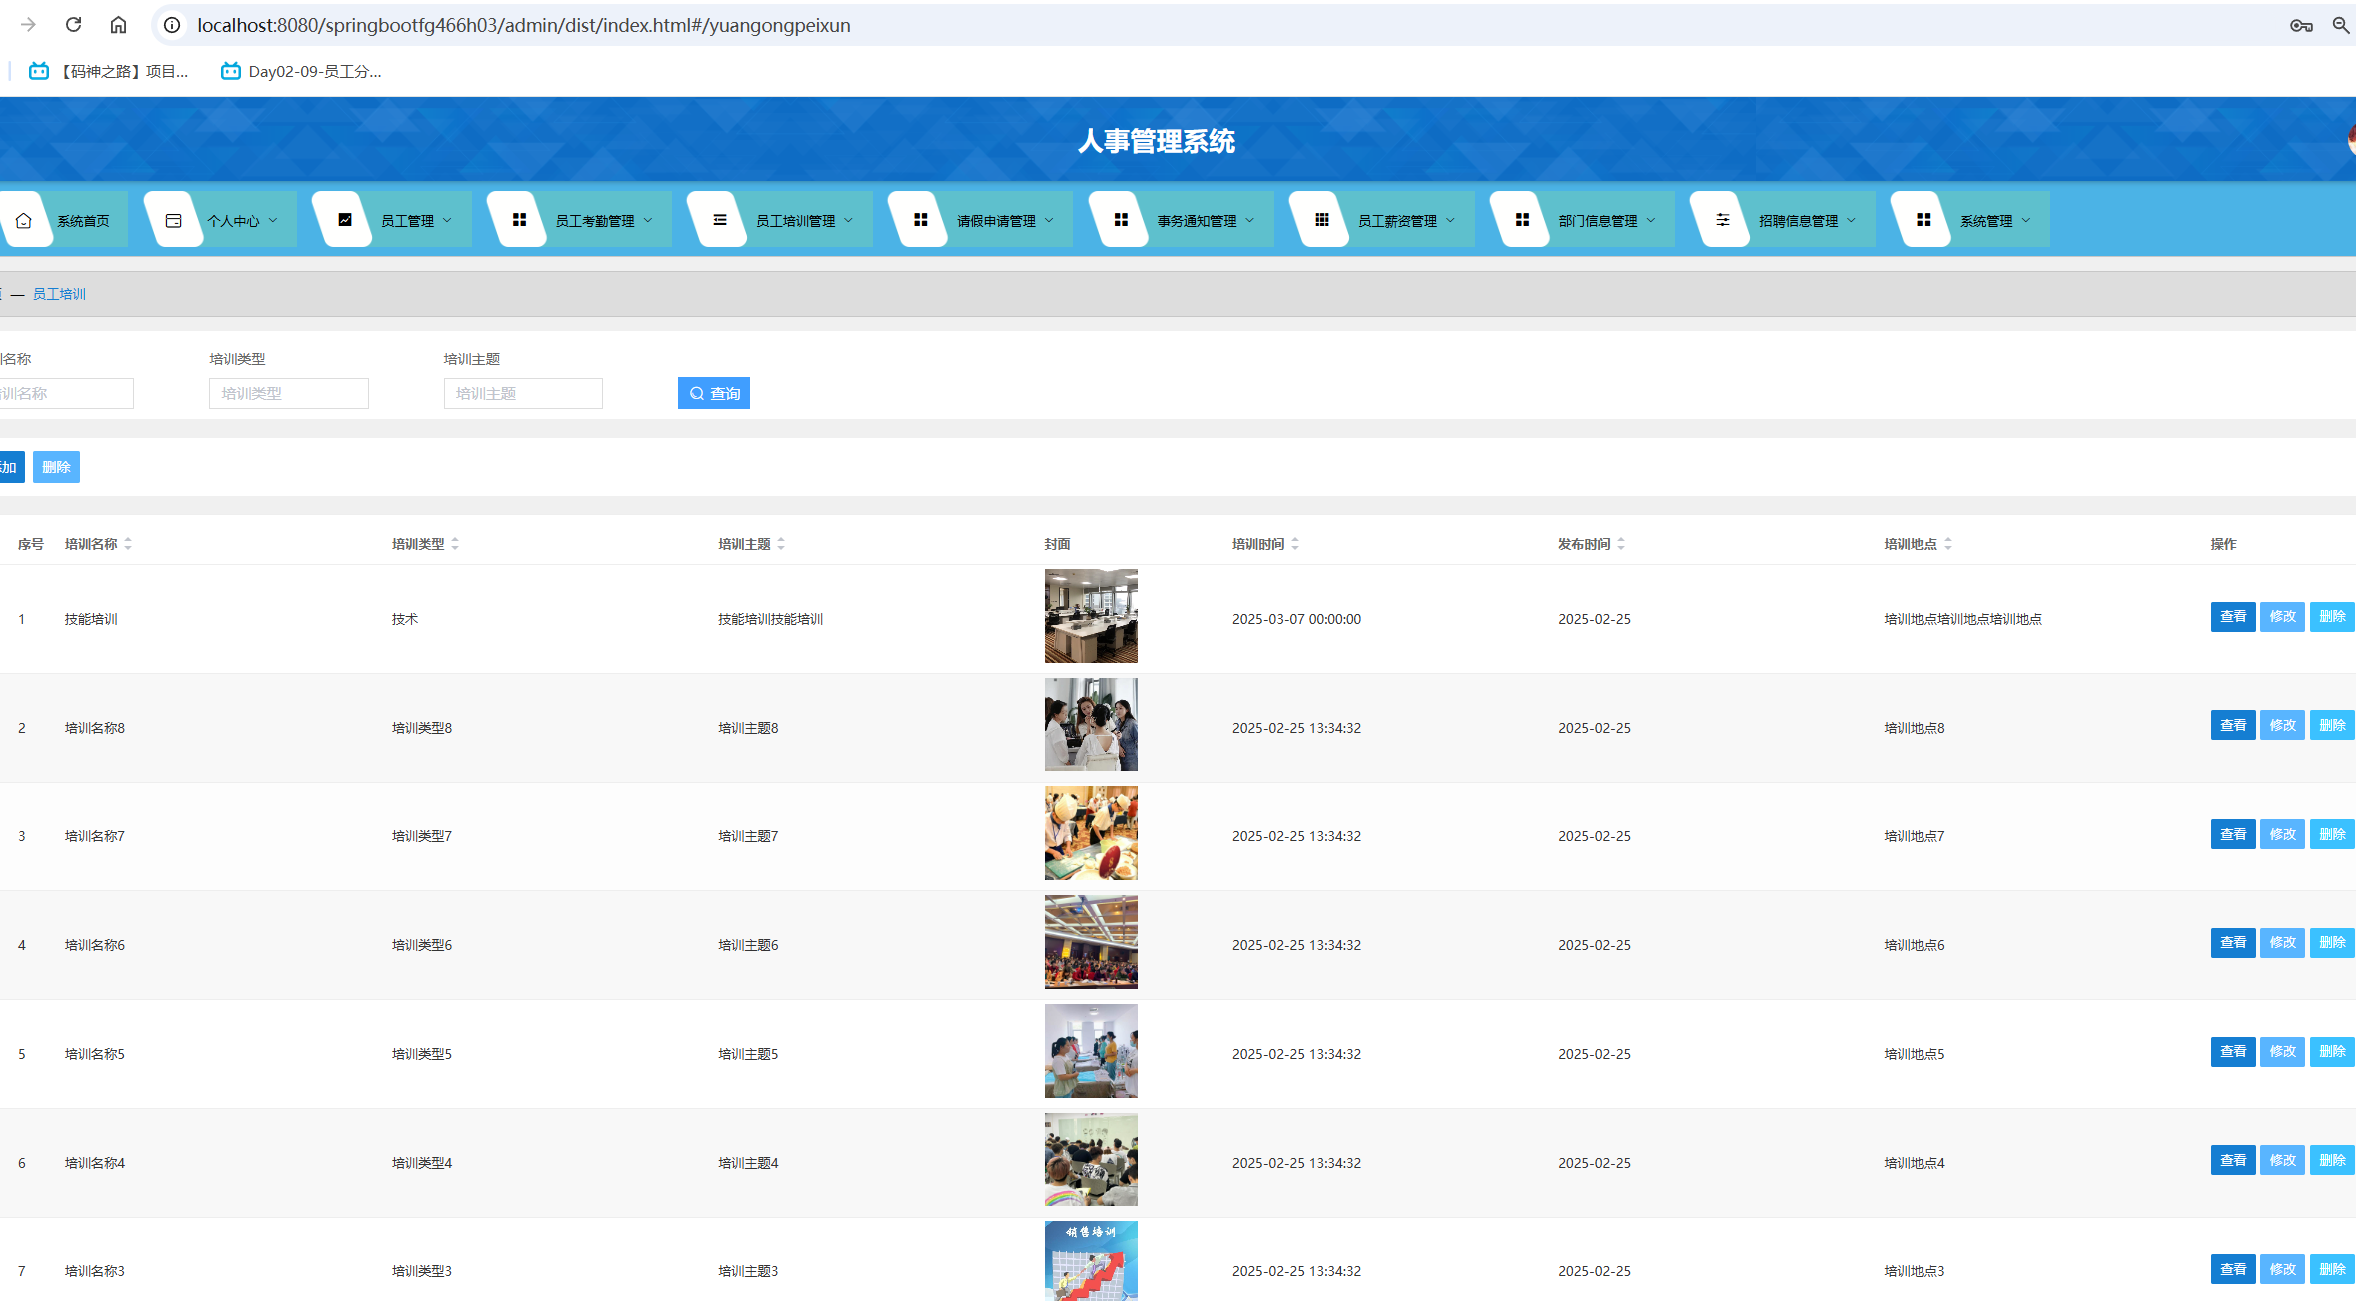Sort by 培训地点 column arrows

pos(1948,544)
